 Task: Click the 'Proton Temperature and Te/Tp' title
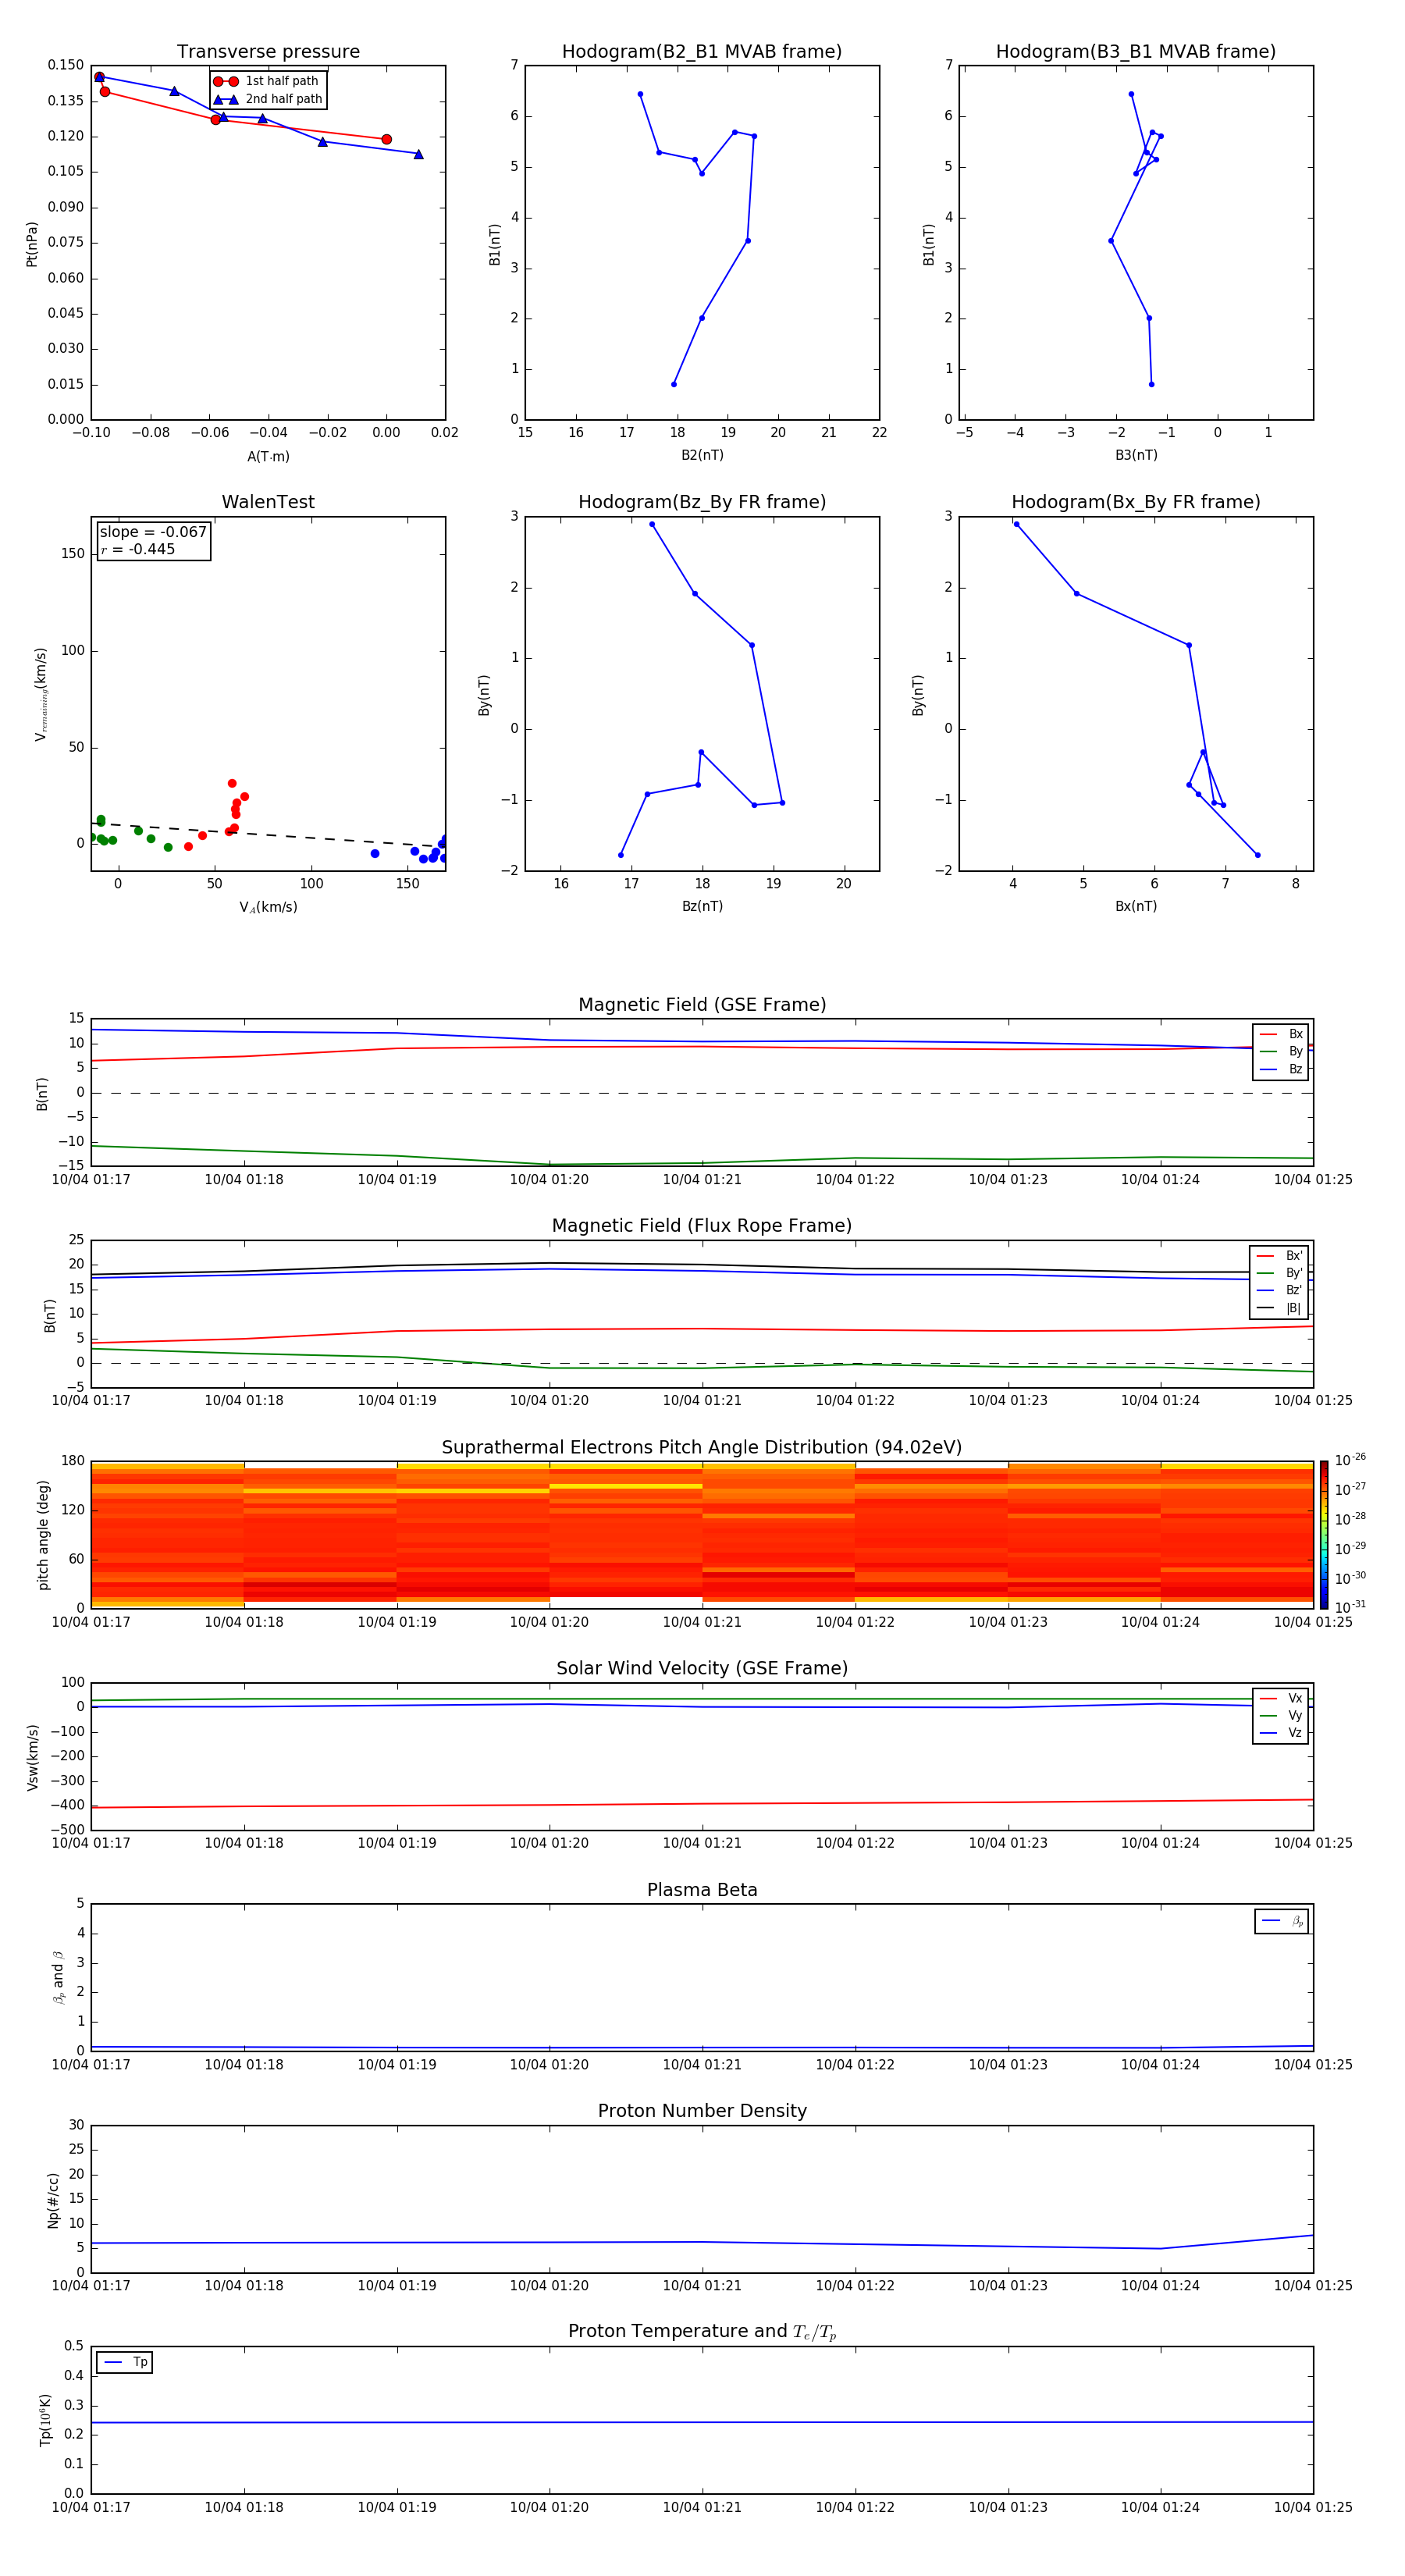(702, 2332)
